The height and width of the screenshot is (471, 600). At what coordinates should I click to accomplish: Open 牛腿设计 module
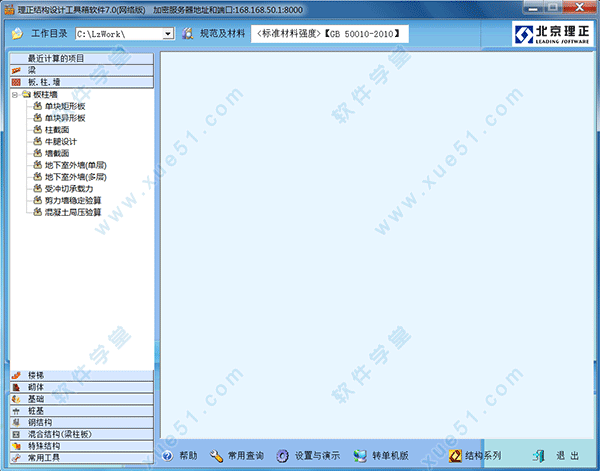pos(61,142)
